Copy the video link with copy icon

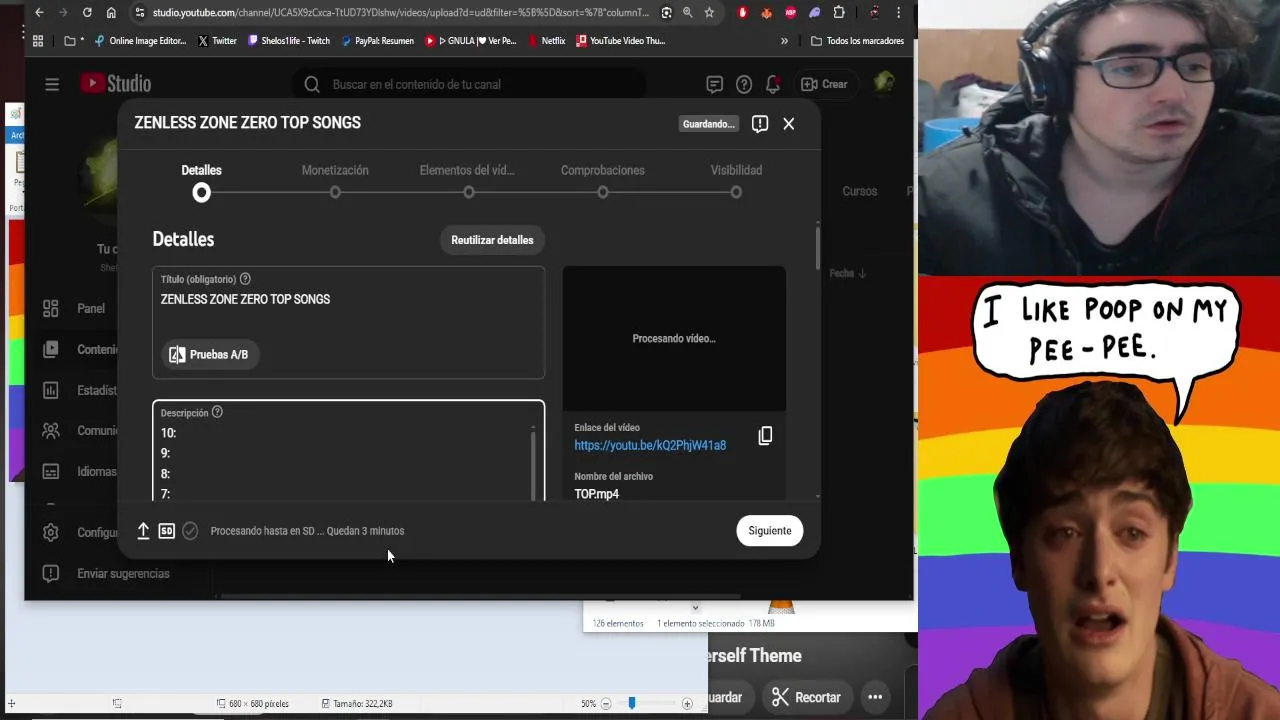point(765,435)
